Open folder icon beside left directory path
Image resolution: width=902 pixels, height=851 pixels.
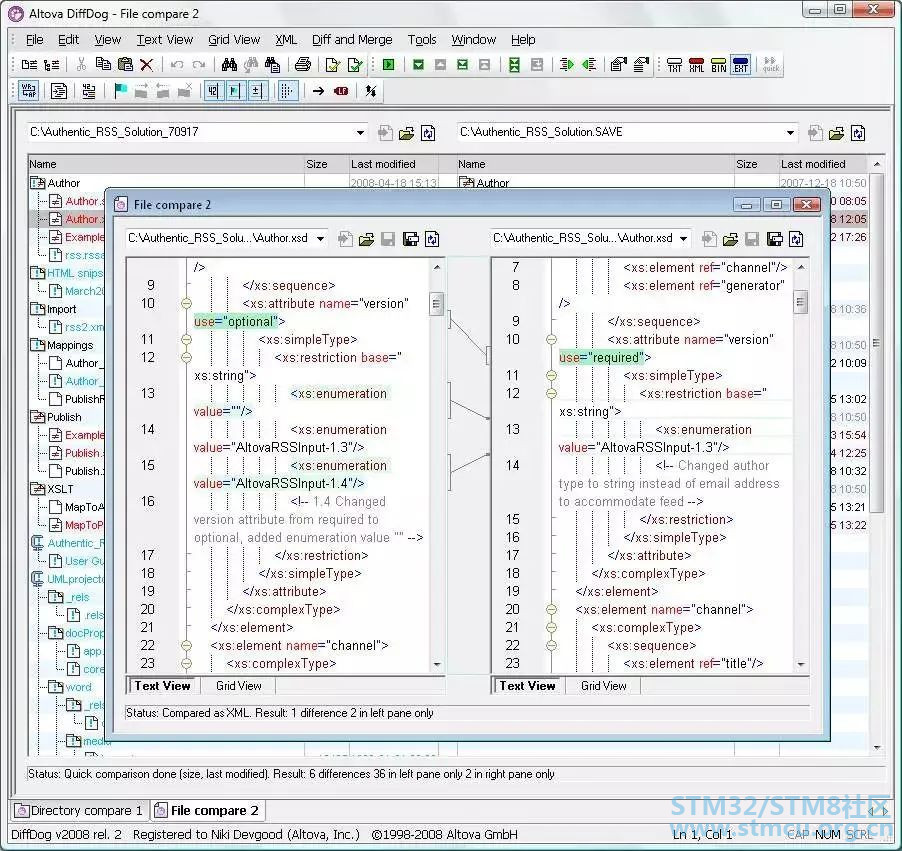[x=406, y=133]
